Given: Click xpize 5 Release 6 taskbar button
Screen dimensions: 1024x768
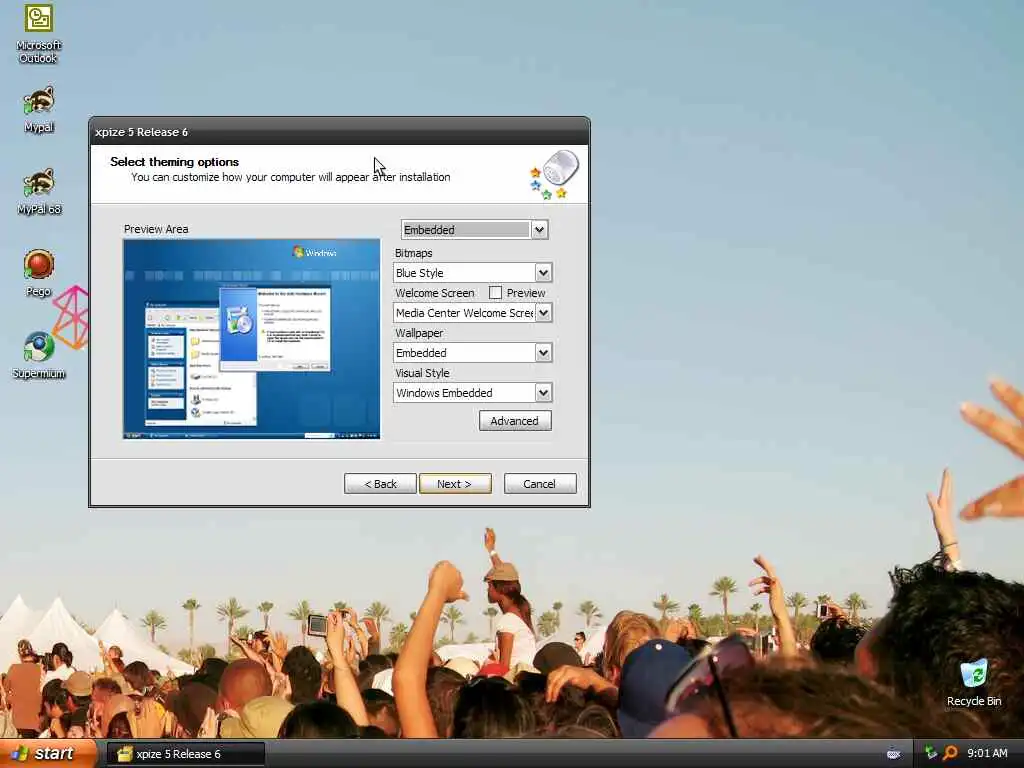Looking at the screenshot, I should pos(186,754).
